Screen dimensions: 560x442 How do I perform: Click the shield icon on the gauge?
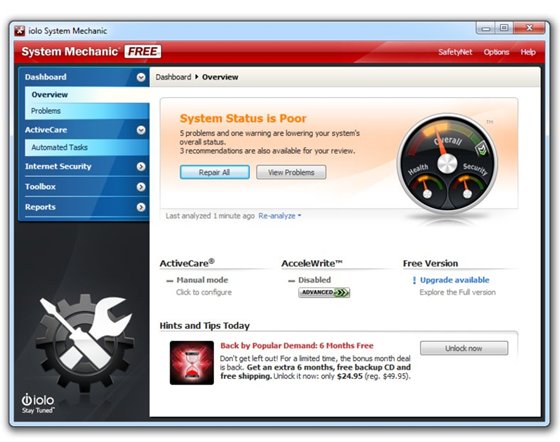482,148
